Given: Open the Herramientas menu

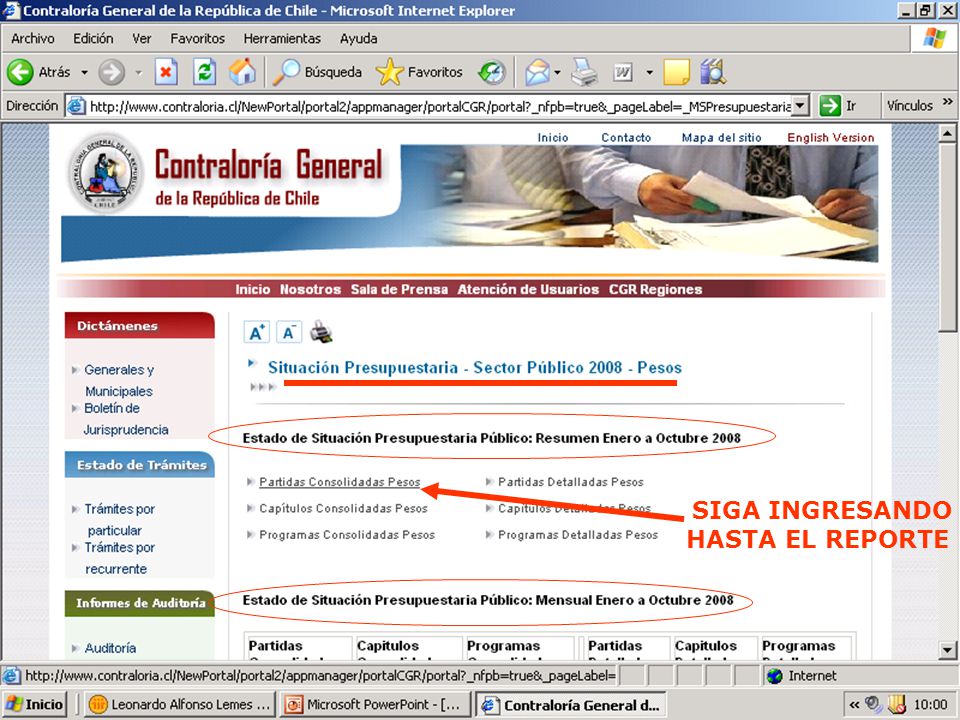Looking at the screenshot, I should coord(282,39).
